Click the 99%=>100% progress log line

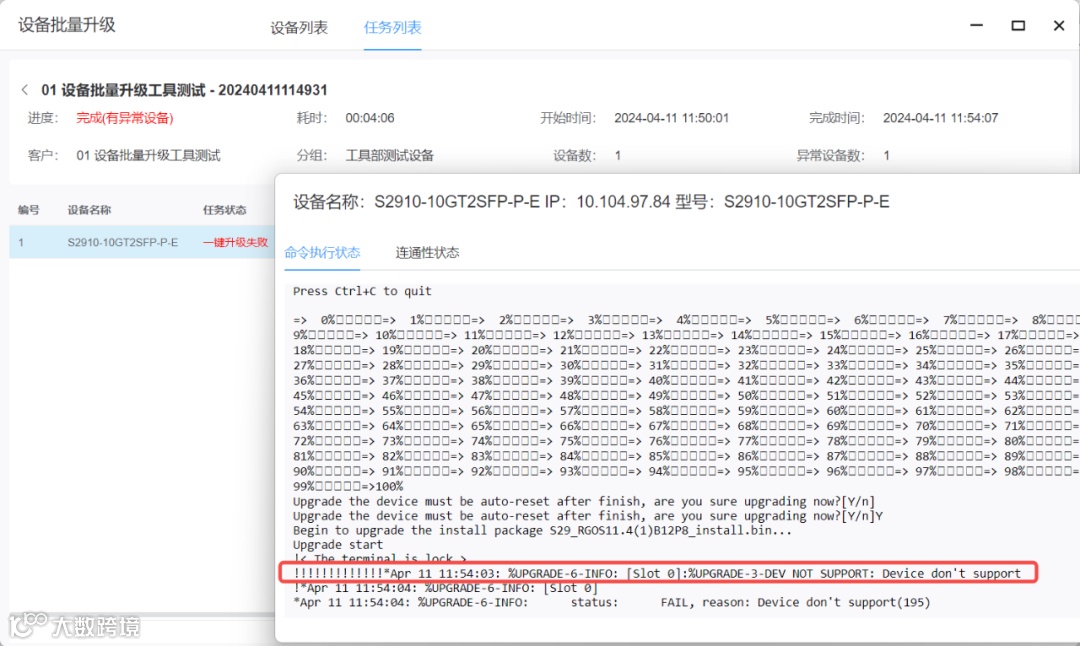(348, 486)
